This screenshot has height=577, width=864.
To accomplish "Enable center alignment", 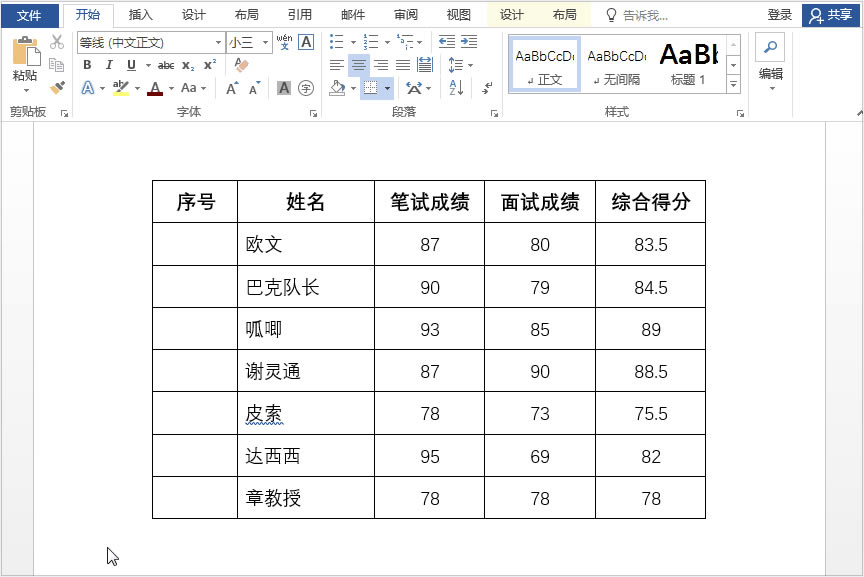I will 358,63.
